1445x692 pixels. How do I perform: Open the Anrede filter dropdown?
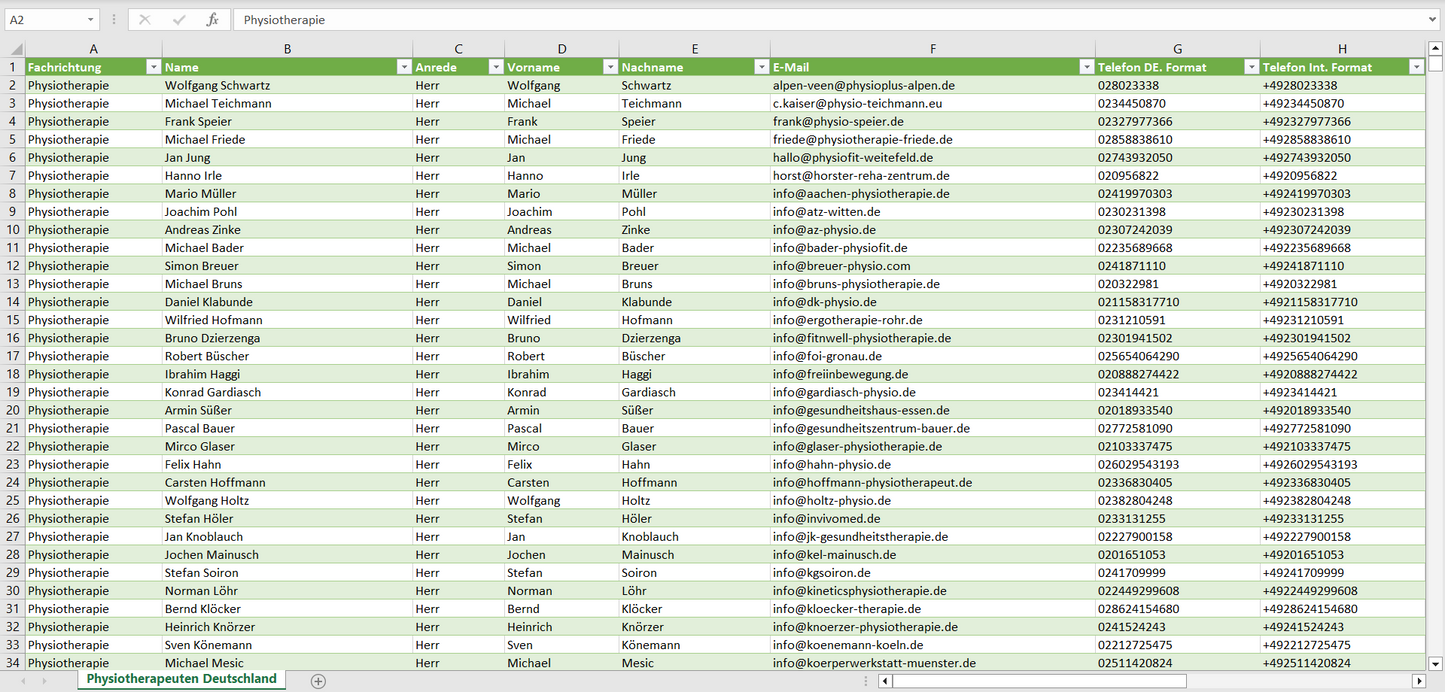coord(495,67)
